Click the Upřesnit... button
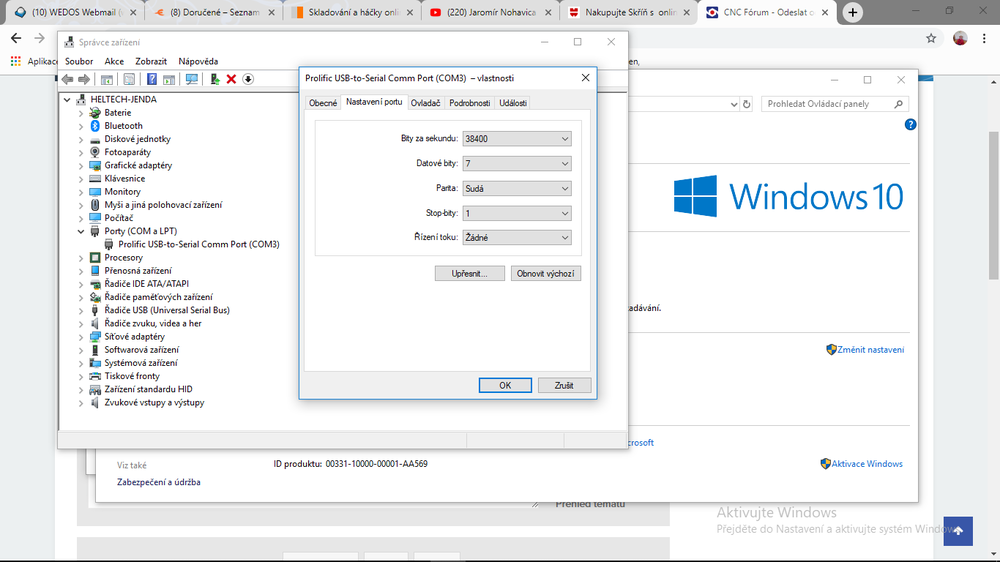Screen dimensions: 1000x562 click(x=469, y=273)
